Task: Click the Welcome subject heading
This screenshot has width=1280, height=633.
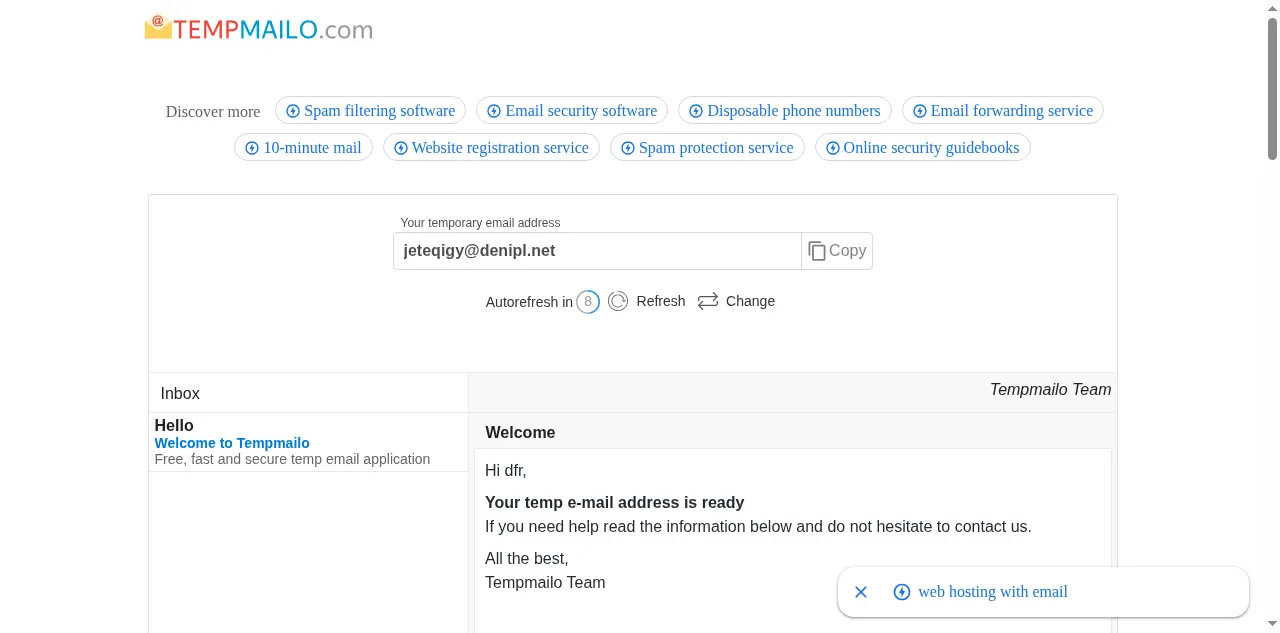Action: [x=520, y=433]
